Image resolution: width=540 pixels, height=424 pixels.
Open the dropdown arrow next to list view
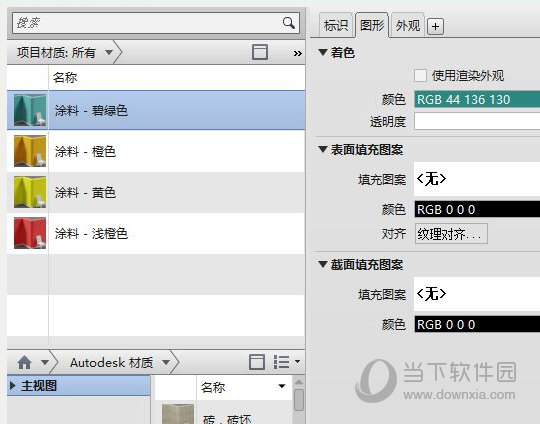(297, 362)
